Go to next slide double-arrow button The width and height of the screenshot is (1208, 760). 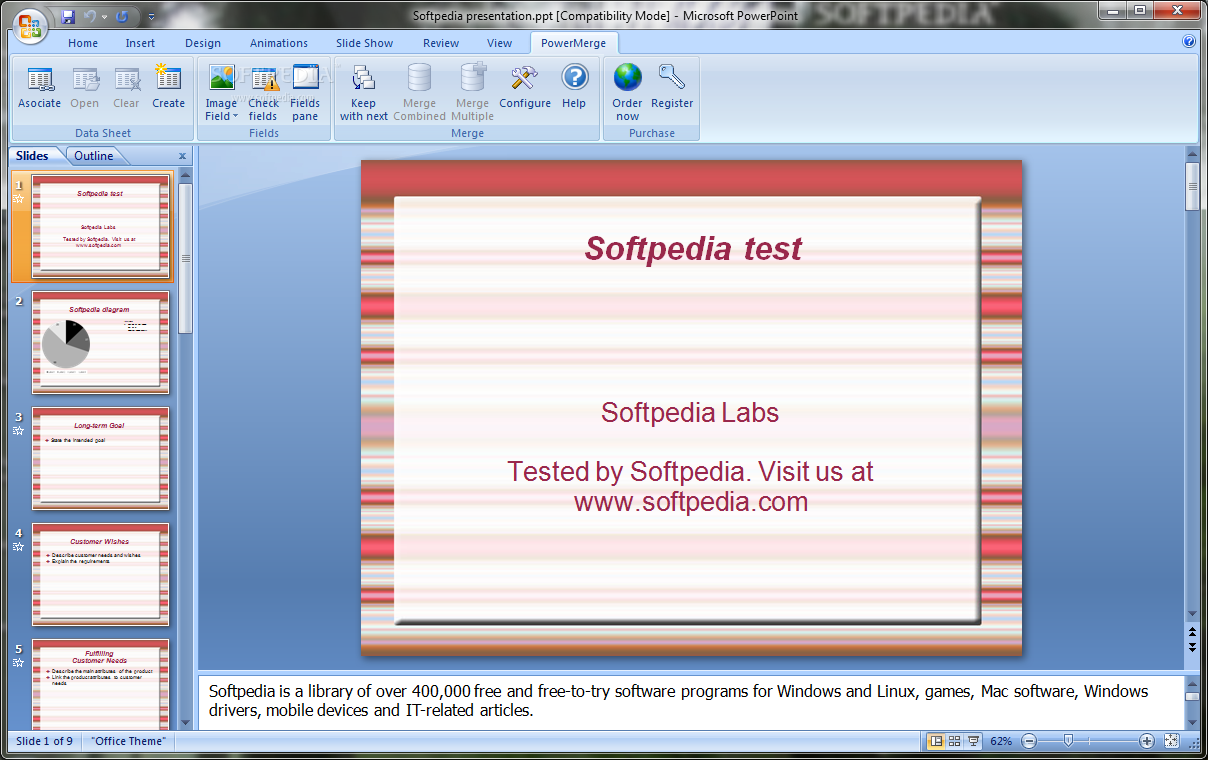tap(1191, 647)
